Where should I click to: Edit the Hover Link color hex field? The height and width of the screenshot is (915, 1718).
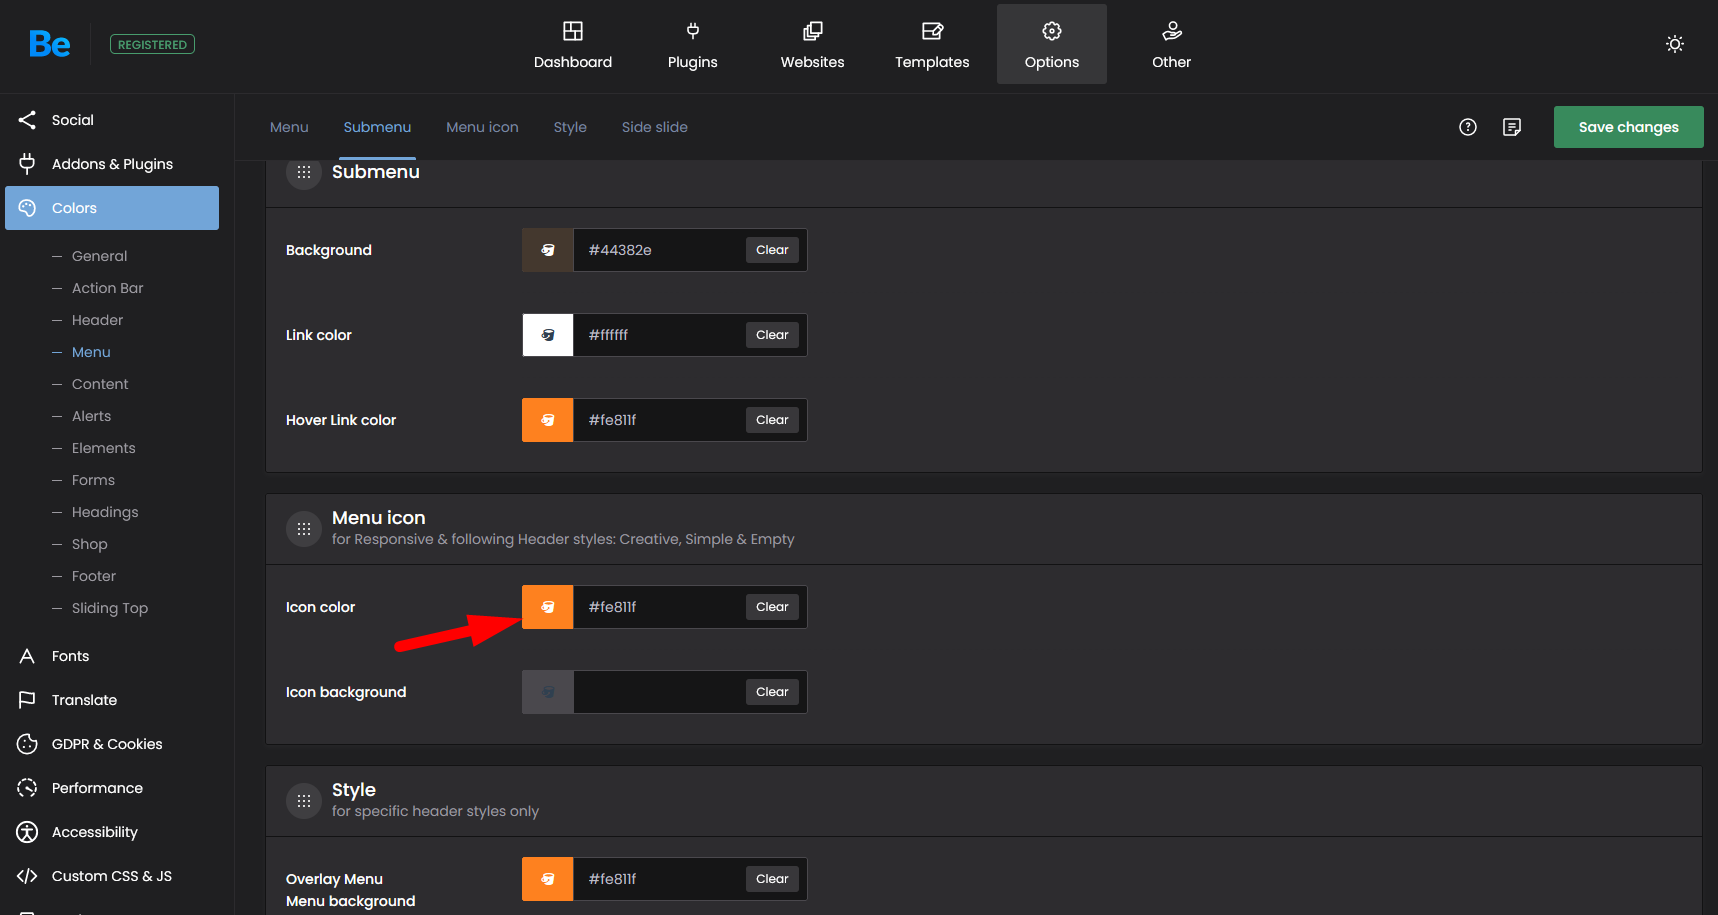click(658, 420)
